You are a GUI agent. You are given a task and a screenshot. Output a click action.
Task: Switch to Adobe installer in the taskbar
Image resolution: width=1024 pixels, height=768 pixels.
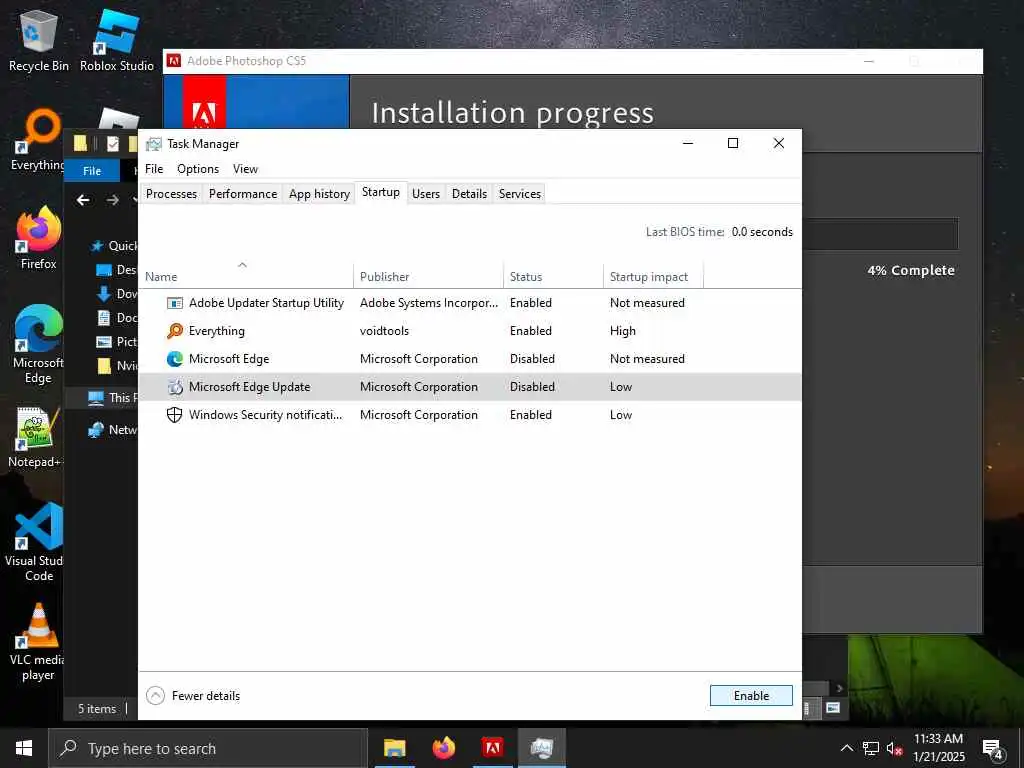click(492, 748)
